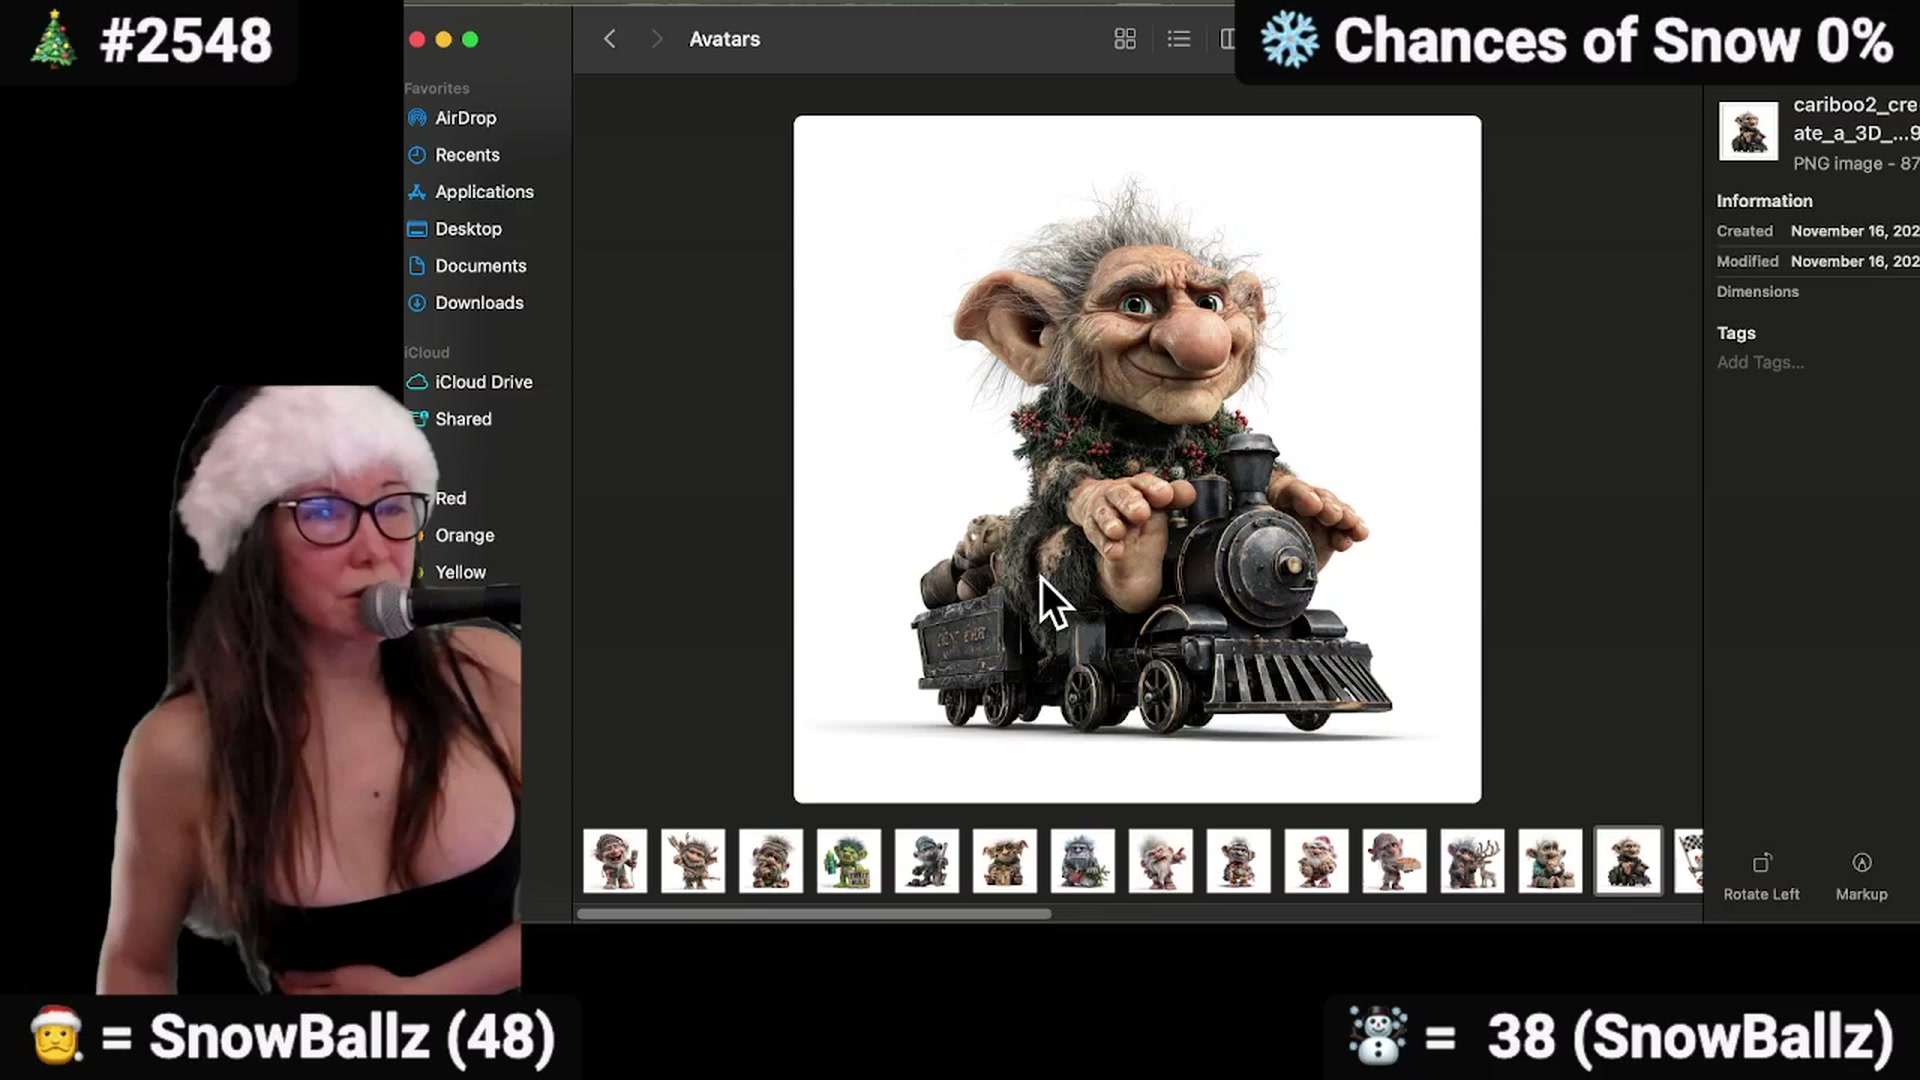1920x1080 pixels.
Task: Click the 'Dimensions' info row
Action: tap(1817, 291)
